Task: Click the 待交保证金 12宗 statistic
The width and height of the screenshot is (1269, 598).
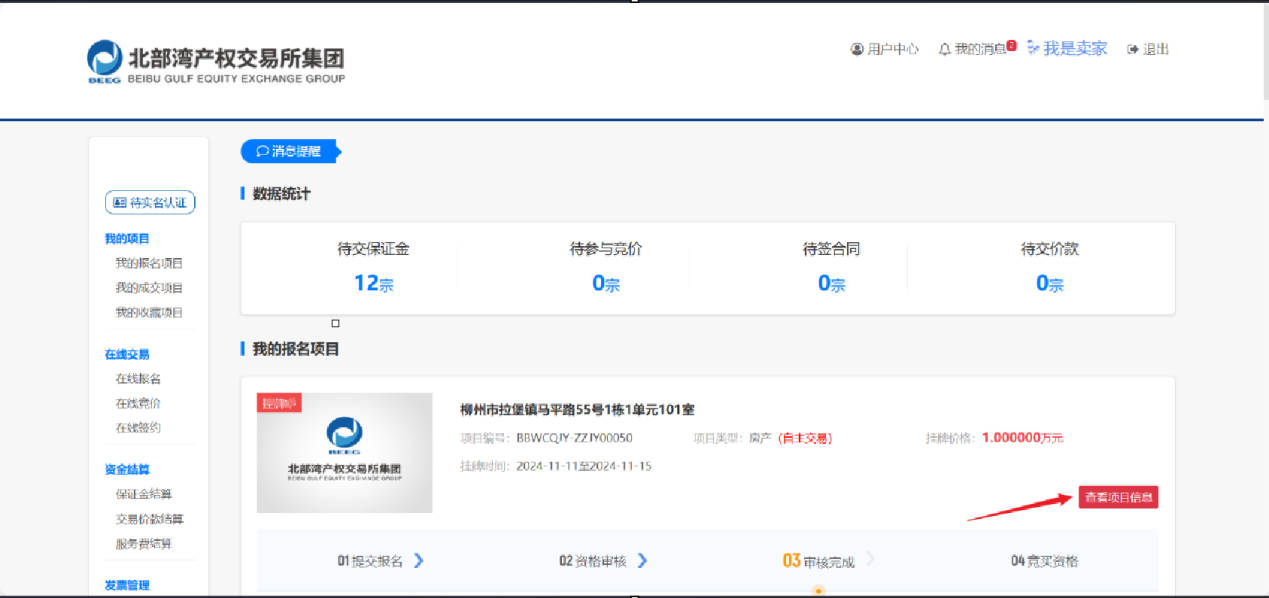Action: click(x=374, y=267)
